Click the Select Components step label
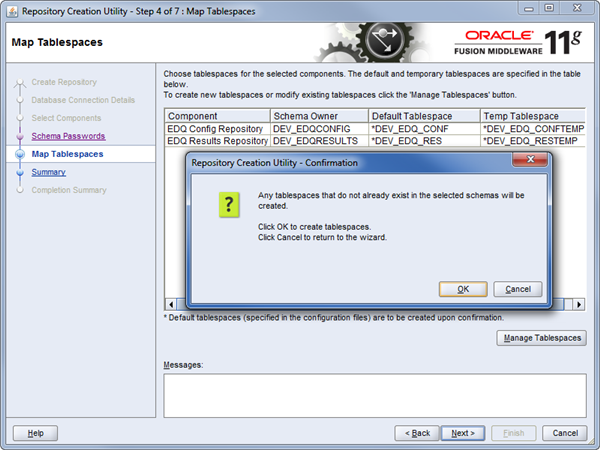The height and width of the screenshot is (450, 600). tap(66, 118)
